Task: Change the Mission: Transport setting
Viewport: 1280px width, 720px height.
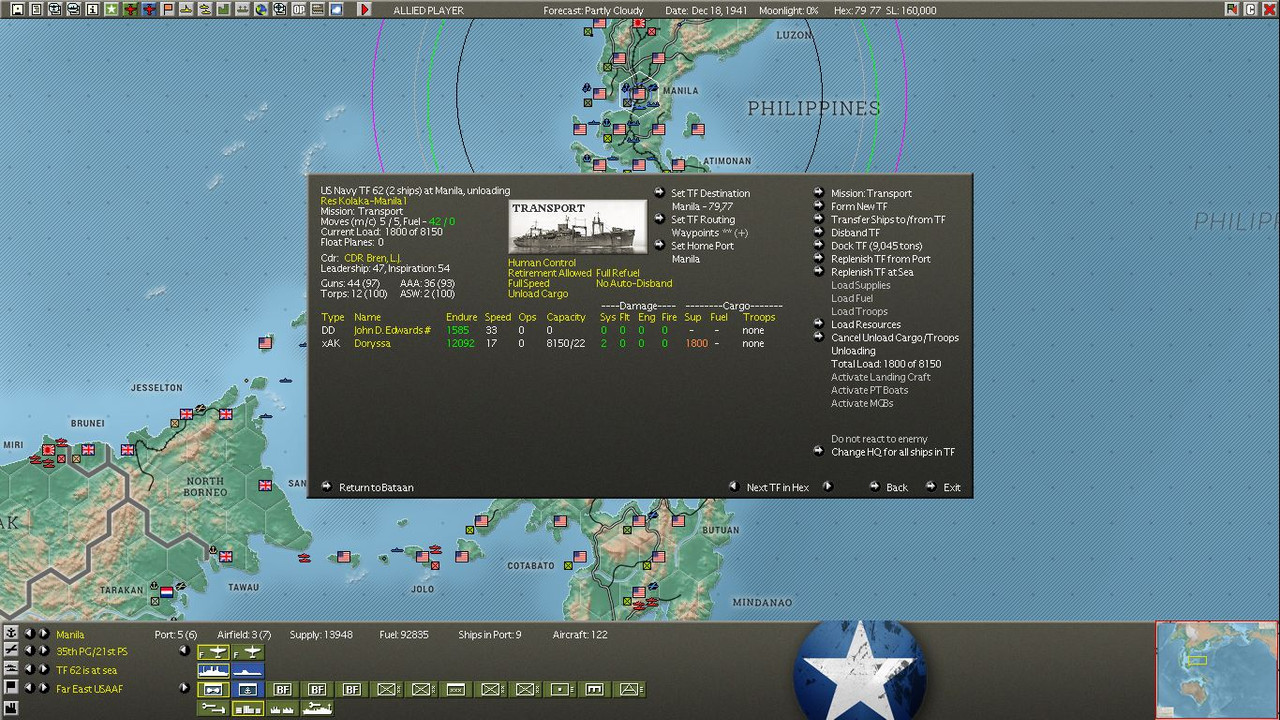Action: tap(871, 193)
